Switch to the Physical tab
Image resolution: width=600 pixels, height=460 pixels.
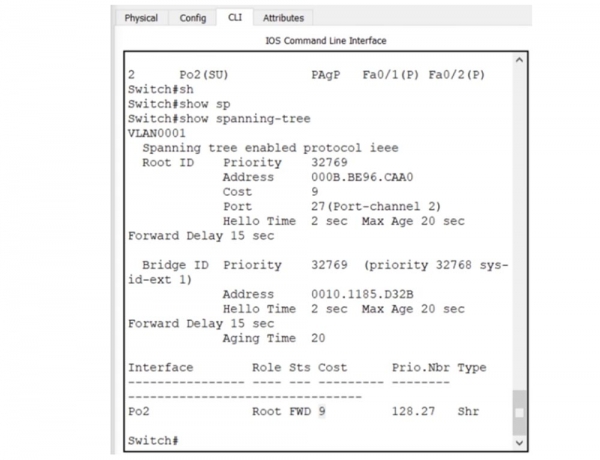[x=141, y=18]
